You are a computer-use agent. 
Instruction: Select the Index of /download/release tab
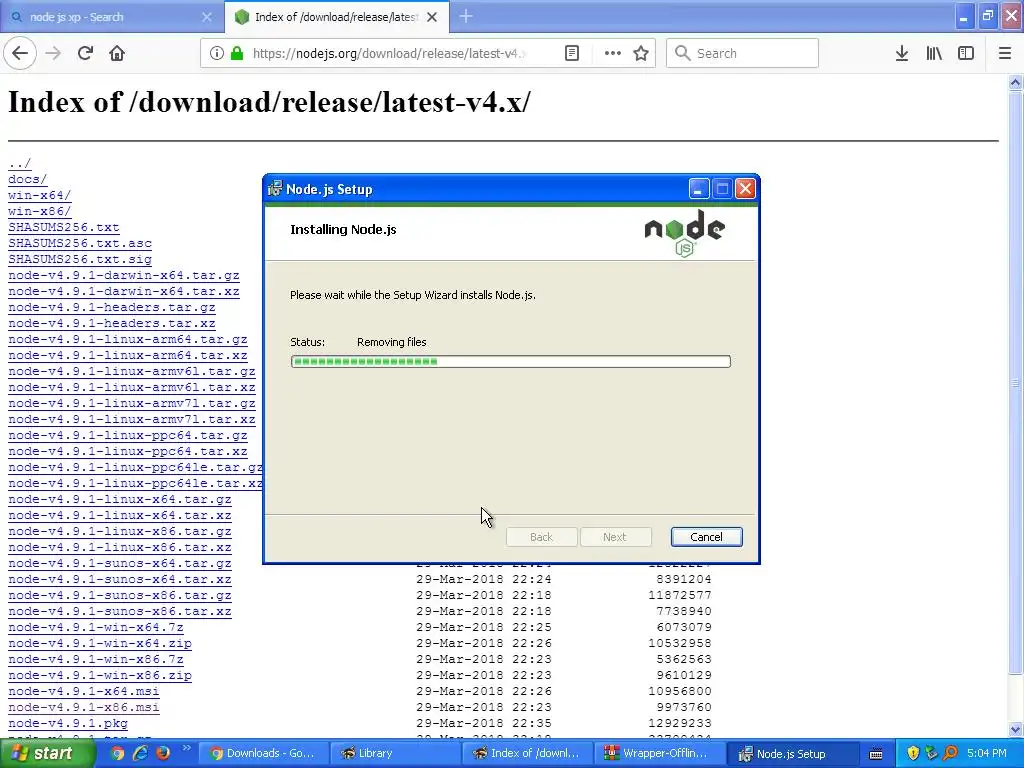pyautogui.click(x=336, y=17)
